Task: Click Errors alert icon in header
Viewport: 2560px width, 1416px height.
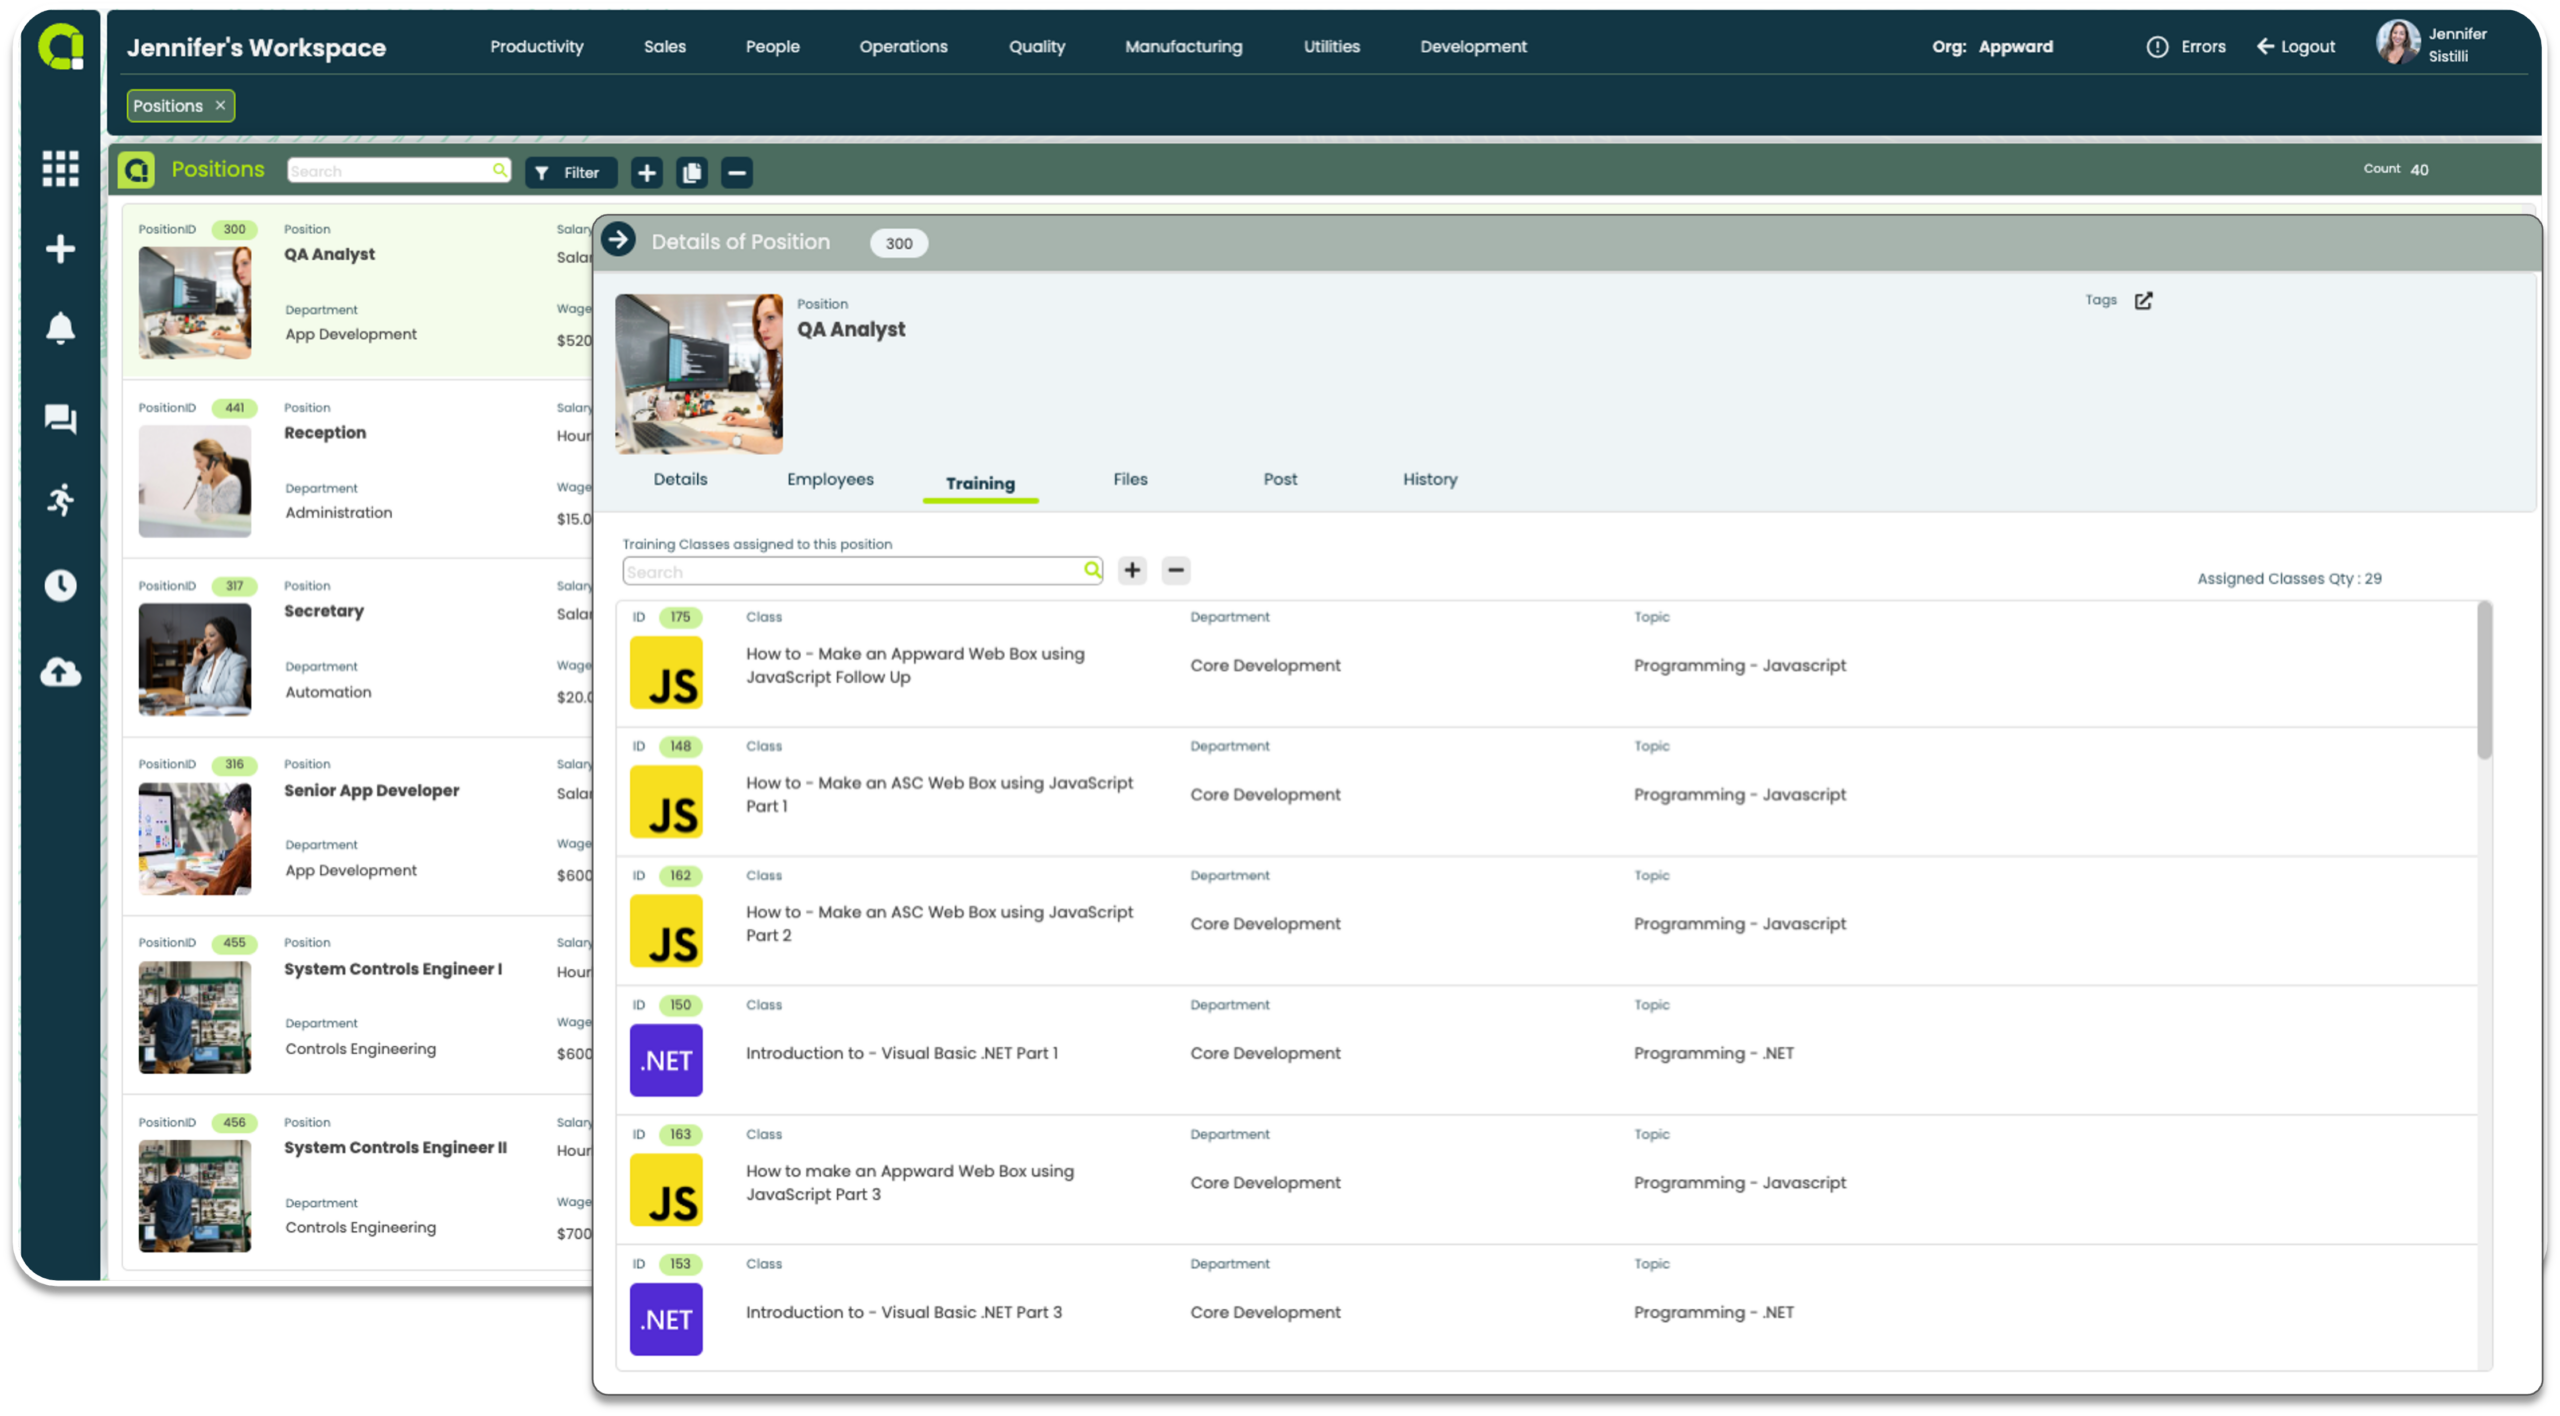Action: (2157, 46)
